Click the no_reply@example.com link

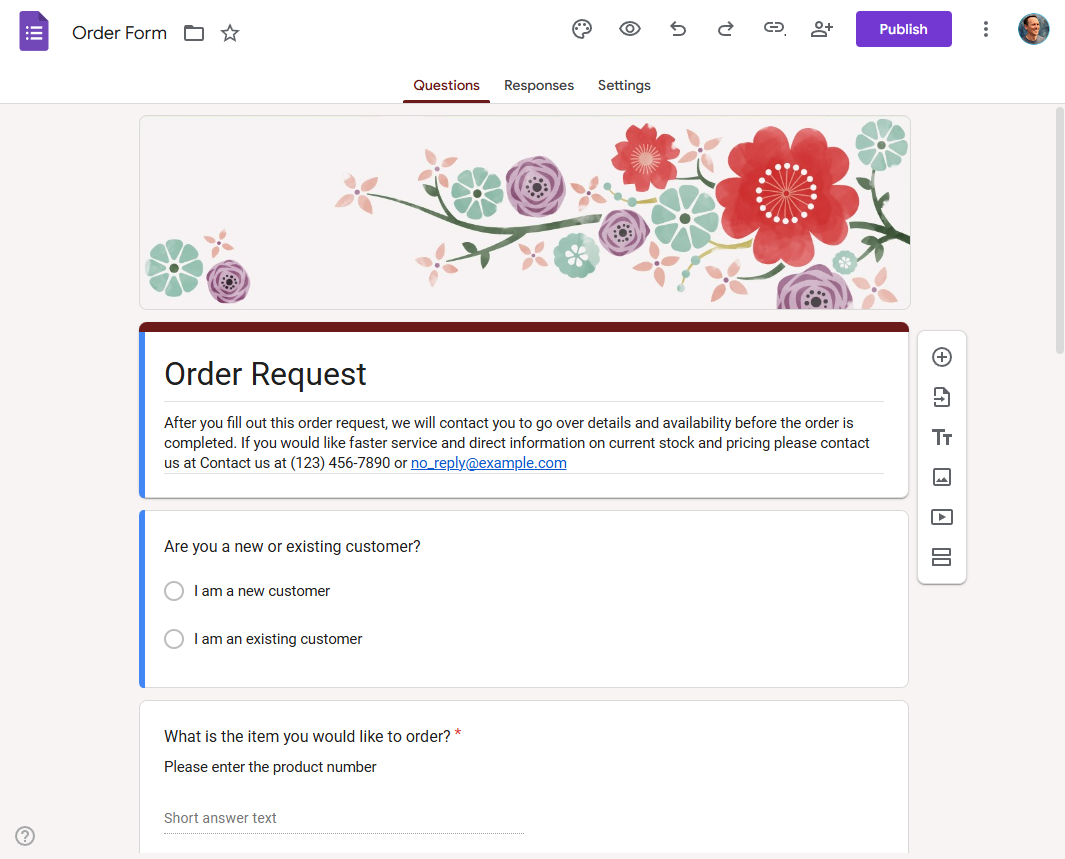coord(488,463)
